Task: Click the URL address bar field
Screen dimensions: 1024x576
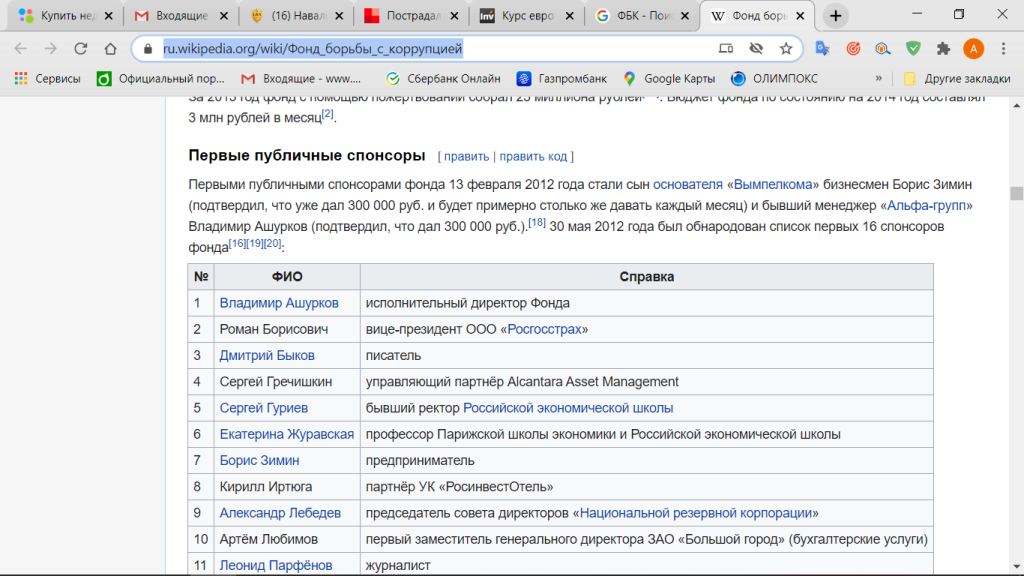Action: [430, 48]
